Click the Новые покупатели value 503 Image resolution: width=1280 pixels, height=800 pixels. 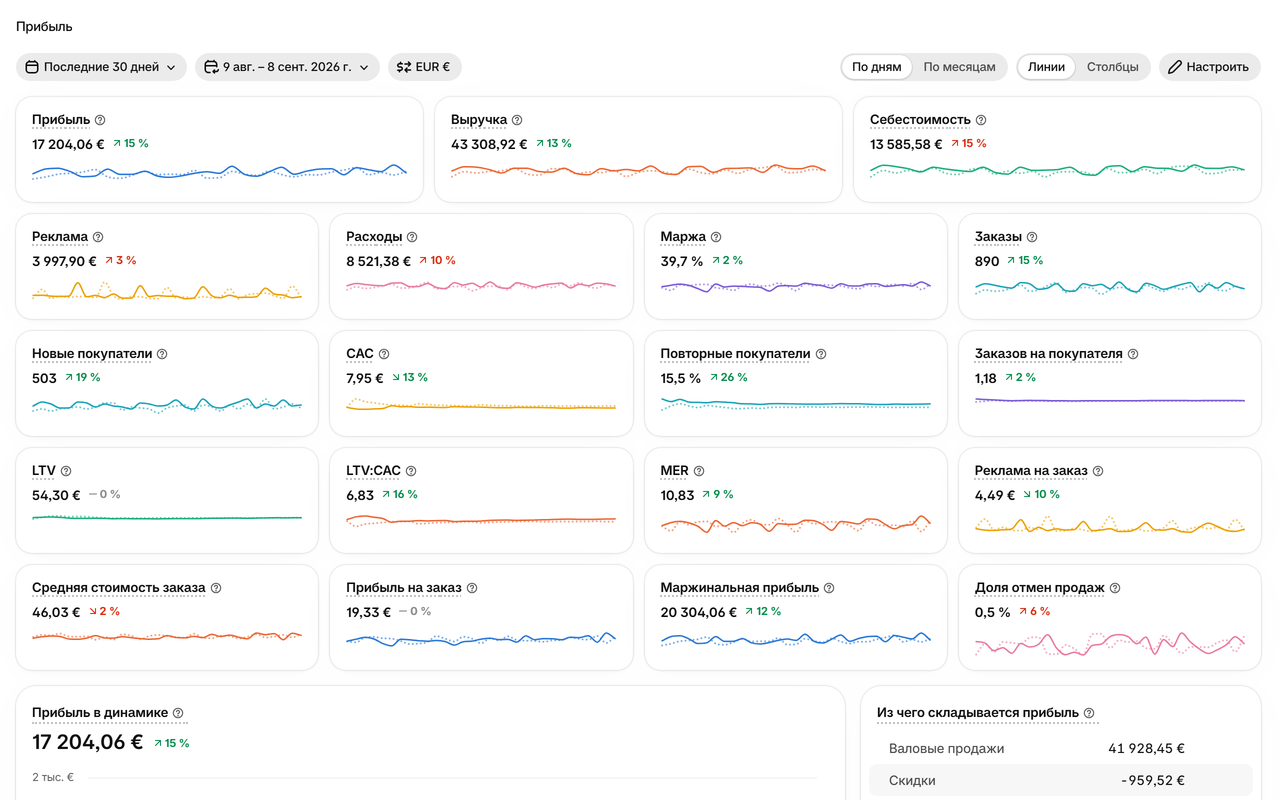coord(44,378)
